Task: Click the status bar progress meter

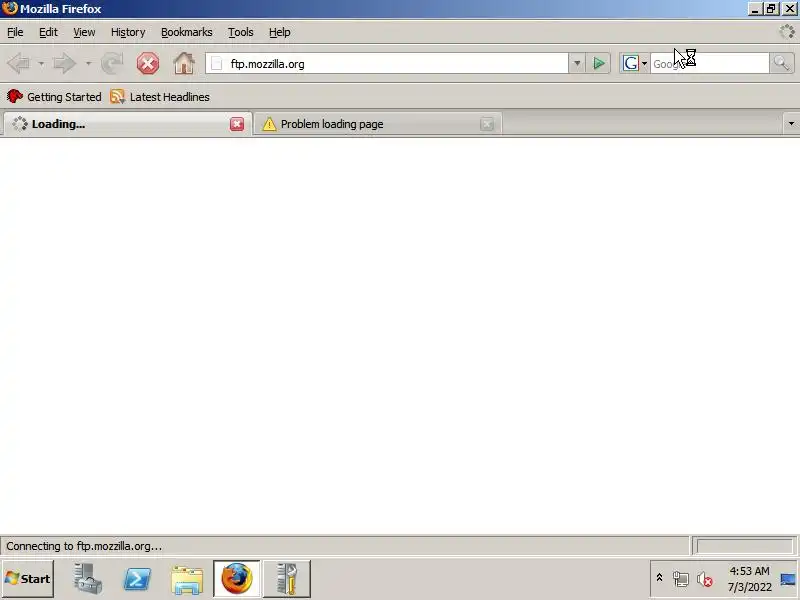Action: pos(744,546)
